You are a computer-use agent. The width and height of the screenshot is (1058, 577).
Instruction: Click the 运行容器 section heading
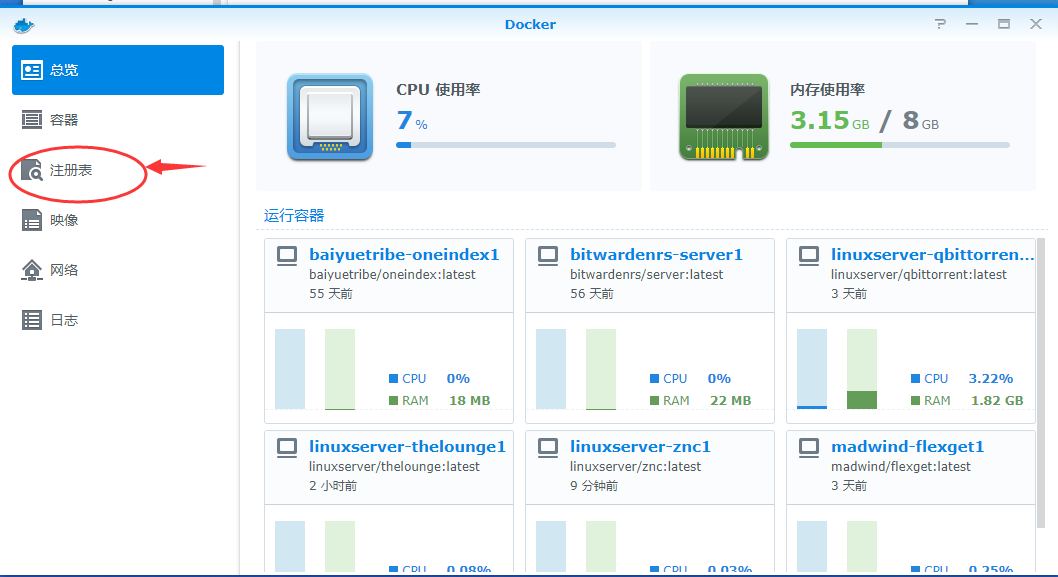(294, 216)
